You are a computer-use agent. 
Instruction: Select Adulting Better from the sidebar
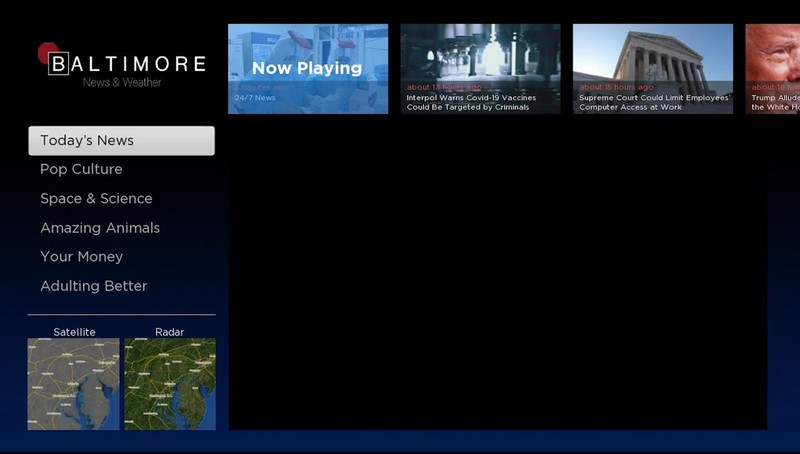click(93, 286)
